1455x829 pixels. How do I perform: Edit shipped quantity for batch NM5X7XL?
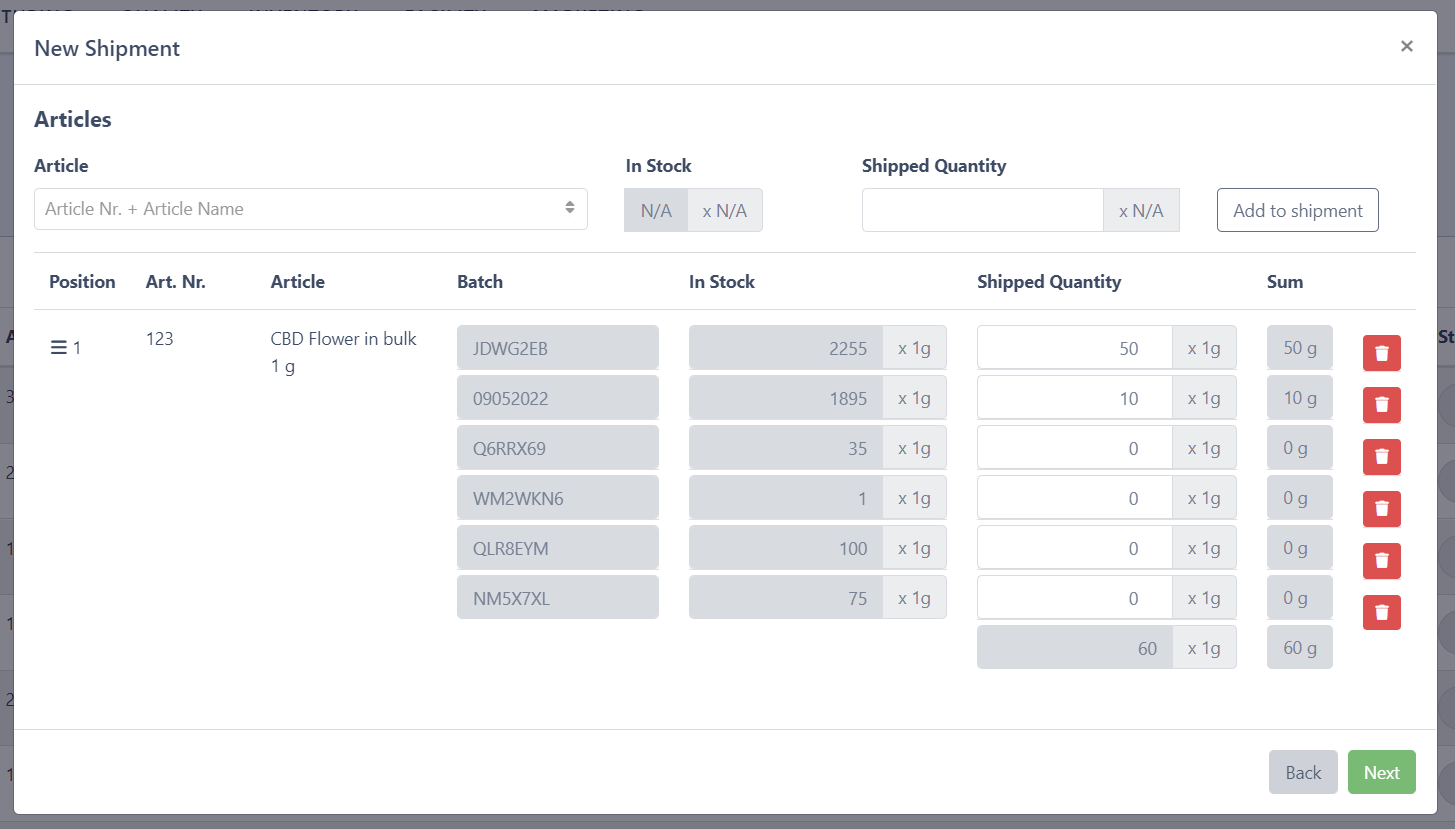[x=1074, y=598]
